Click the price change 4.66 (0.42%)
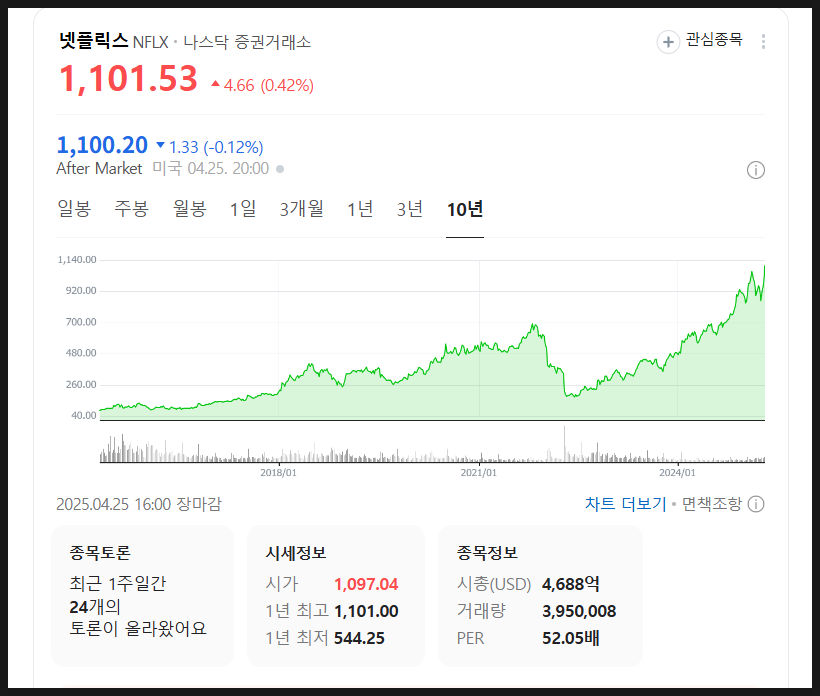Screen dimensions: 820x696 click(263, 85)
